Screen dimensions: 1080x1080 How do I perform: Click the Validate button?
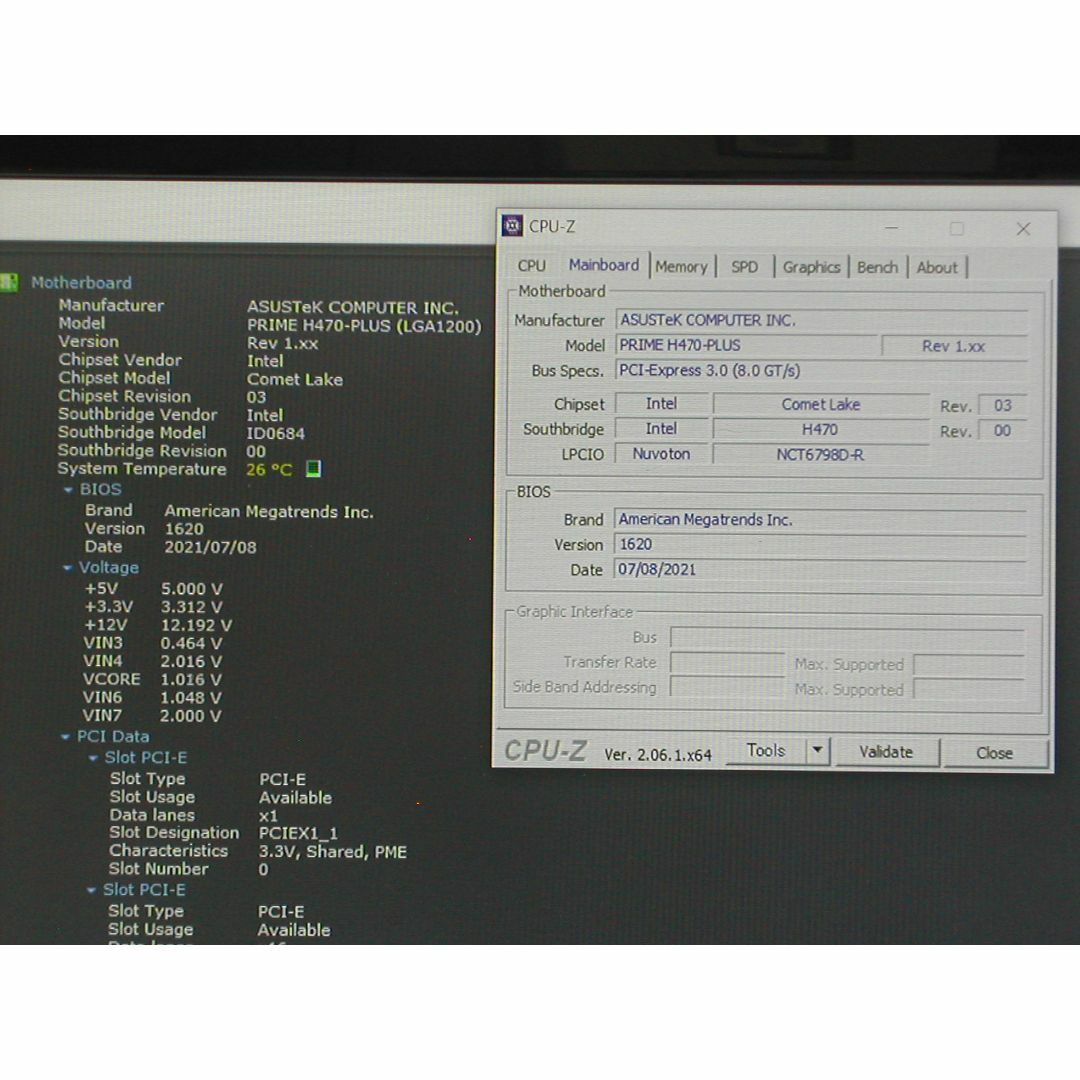[x=886, y=751]
